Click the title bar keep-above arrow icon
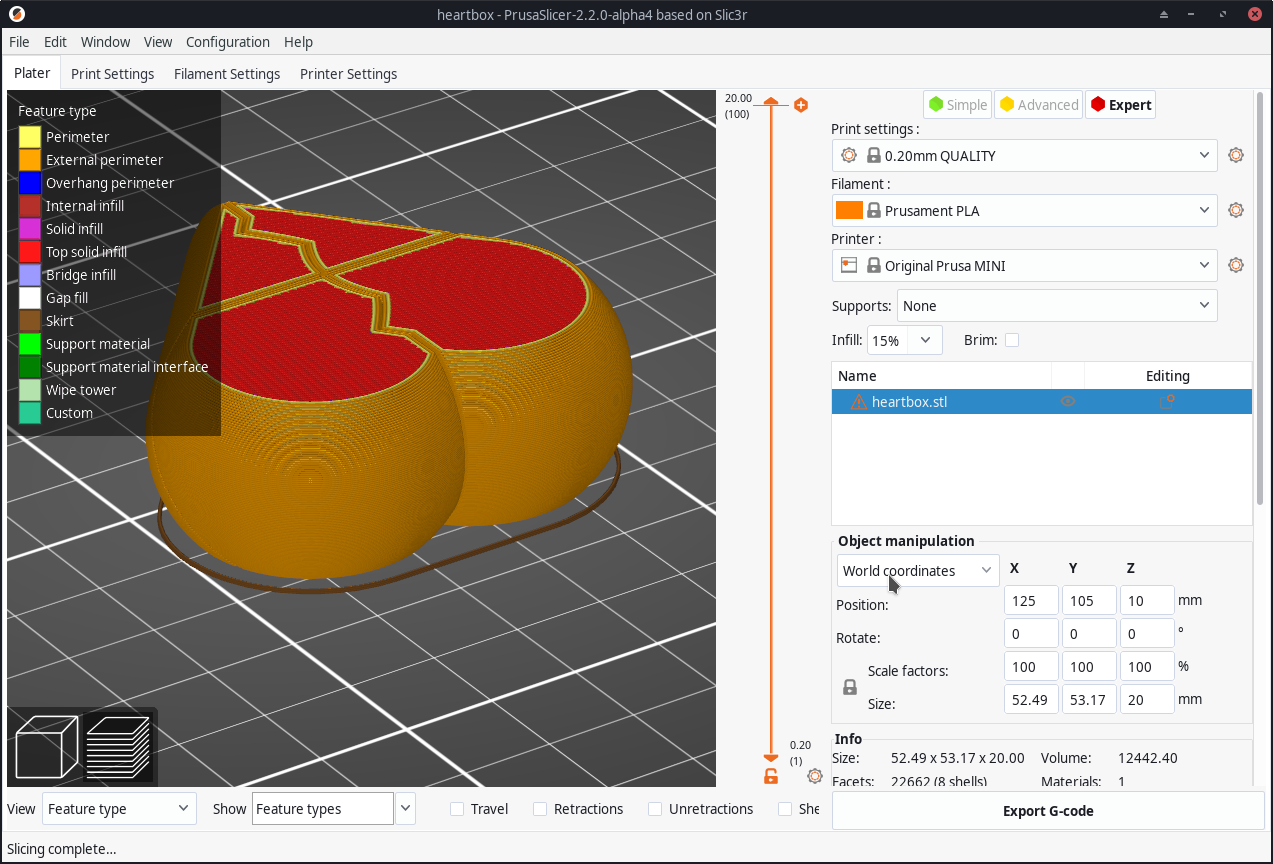This screenshot has height=864, width=1273. click(1163, 14)
